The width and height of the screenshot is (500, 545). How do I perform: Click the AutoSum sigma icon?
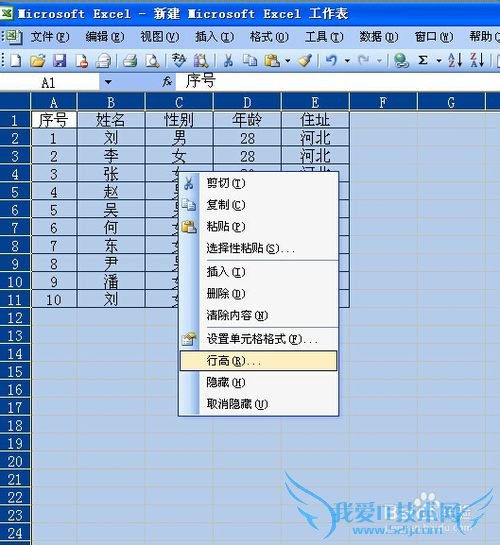[423, 61]
